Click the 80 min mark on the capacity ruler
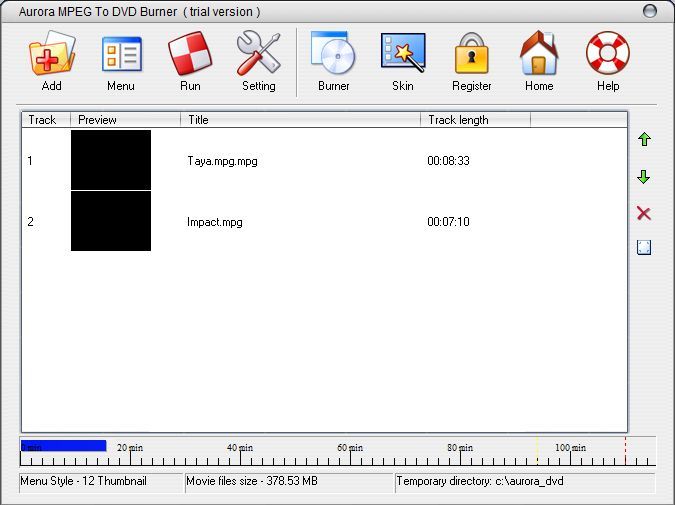This screenshot has height=505, width=675. coord(460,448)
